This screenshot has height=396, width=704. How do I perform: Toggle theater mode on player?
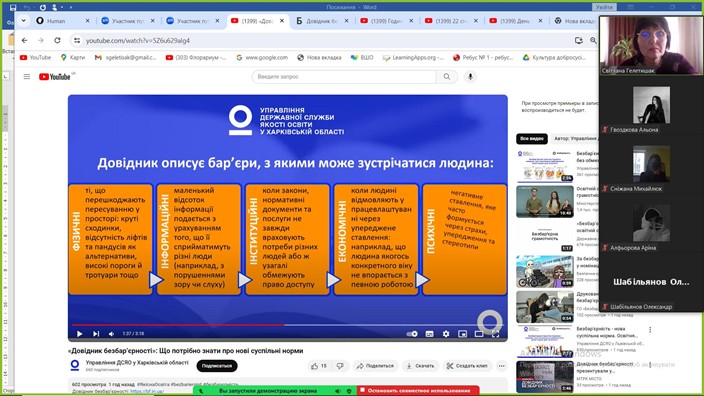(479, 334)
